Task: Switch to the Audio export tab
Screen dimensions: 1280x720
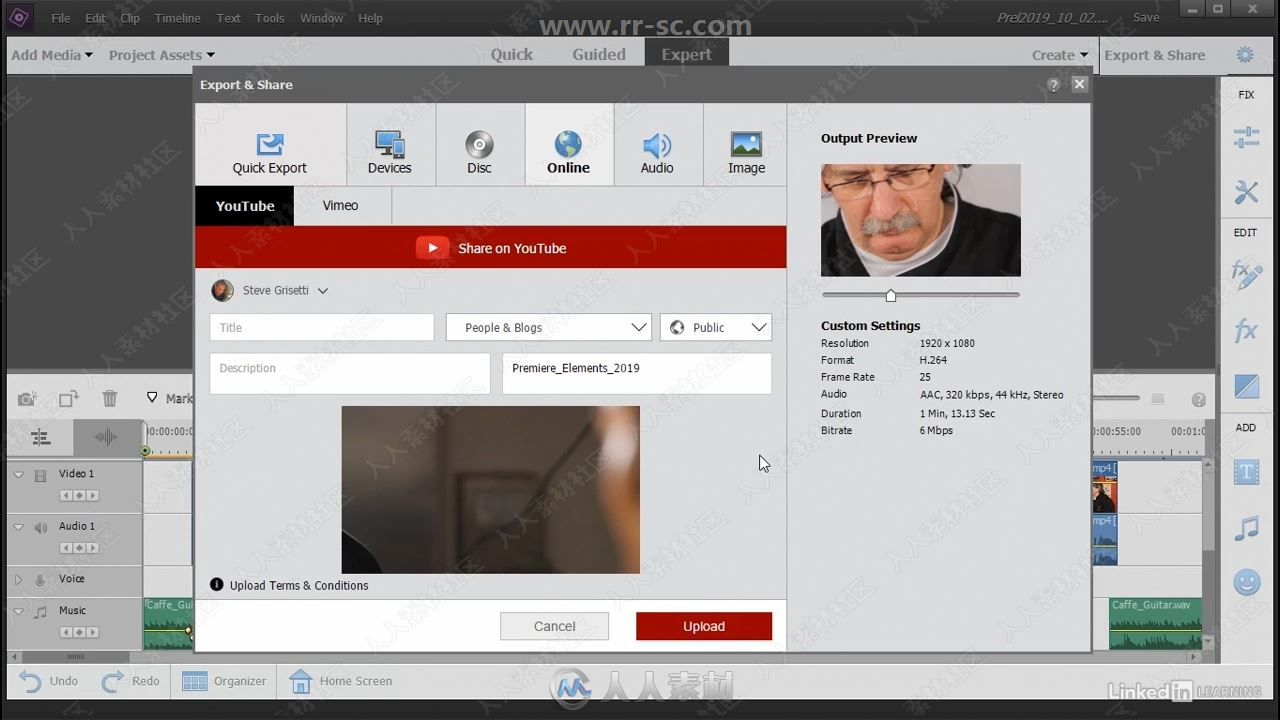Action: point(657,145)
